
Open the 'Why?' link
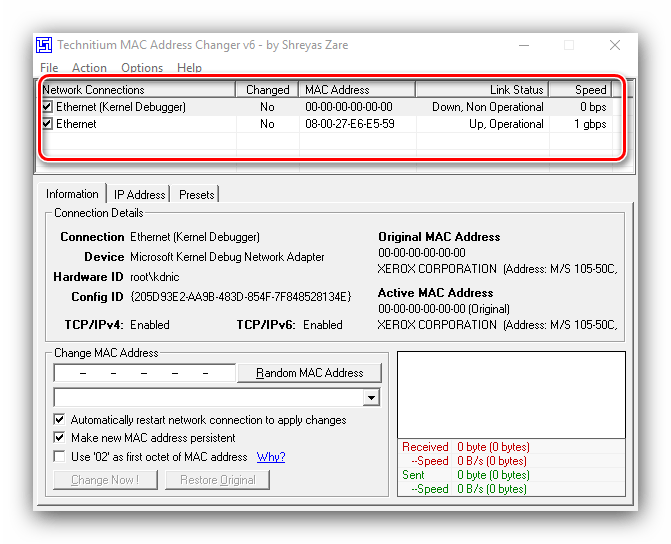pos(271,457)
